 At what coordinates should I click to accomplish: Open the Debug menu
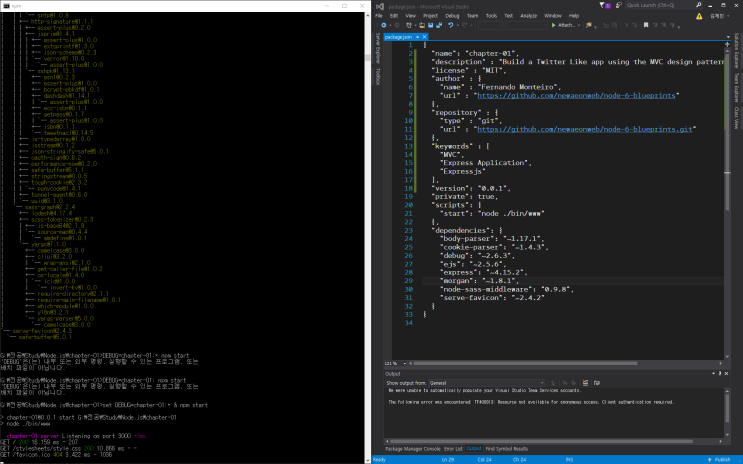[x=452, y=16]
